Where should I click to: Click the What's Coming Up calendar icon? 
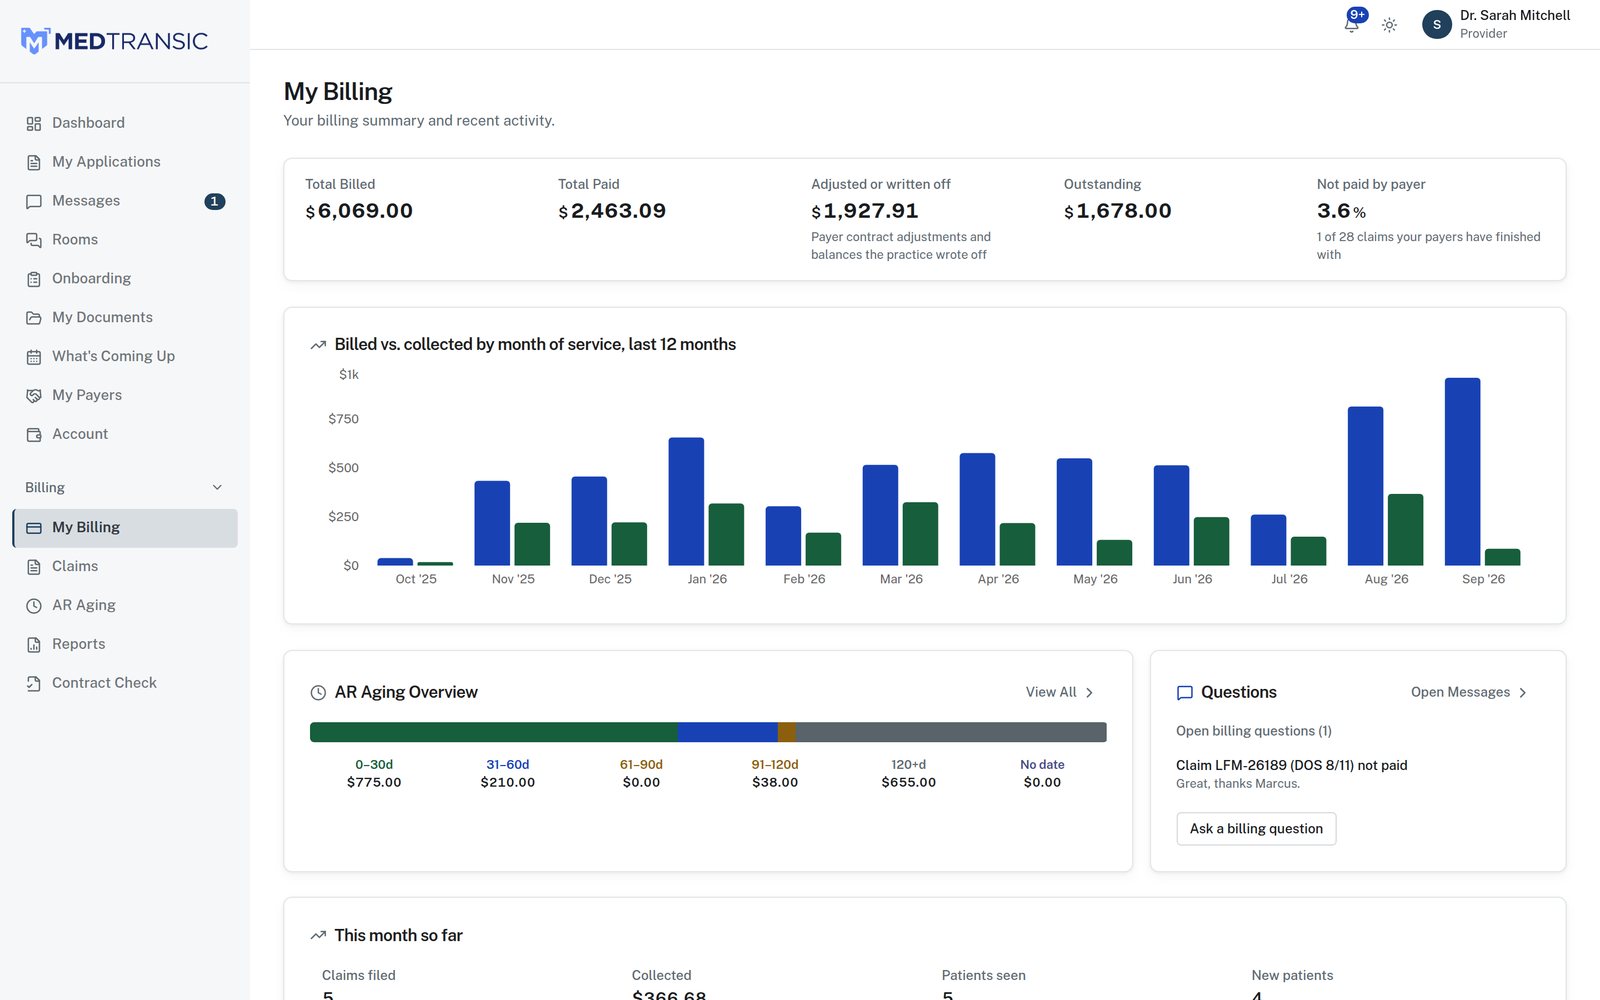coord(34,357)
